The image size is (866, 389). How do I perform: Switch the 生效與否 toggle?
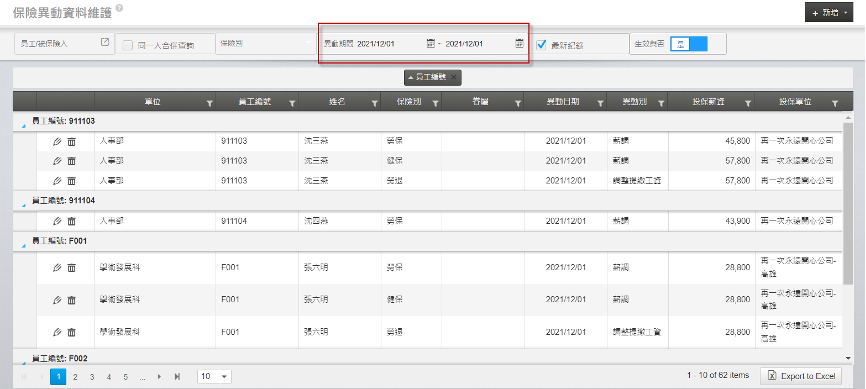pyautogui.click(x=689, y=44)
